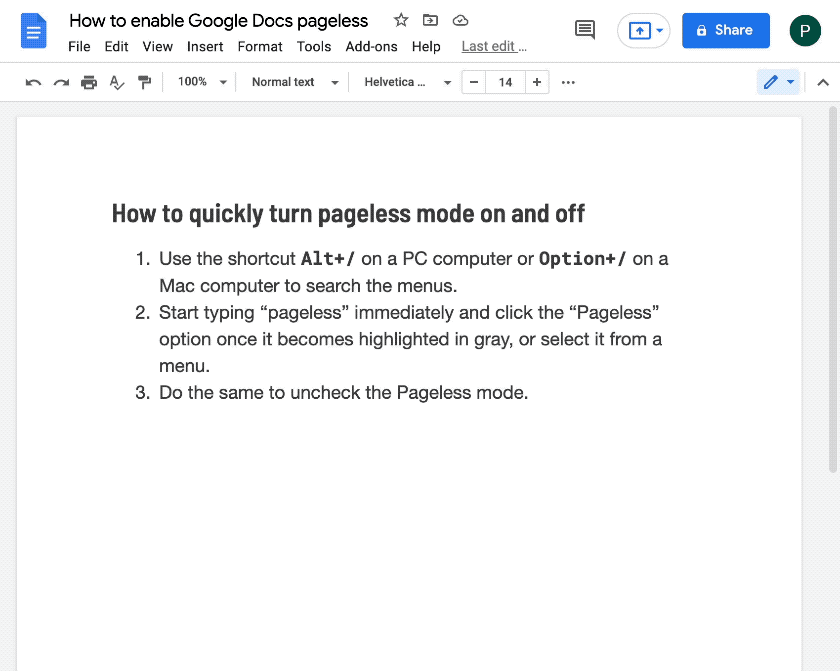The image size is (840, 671).
Task: Run spelling and grammar check
Action: click(117, 82)
